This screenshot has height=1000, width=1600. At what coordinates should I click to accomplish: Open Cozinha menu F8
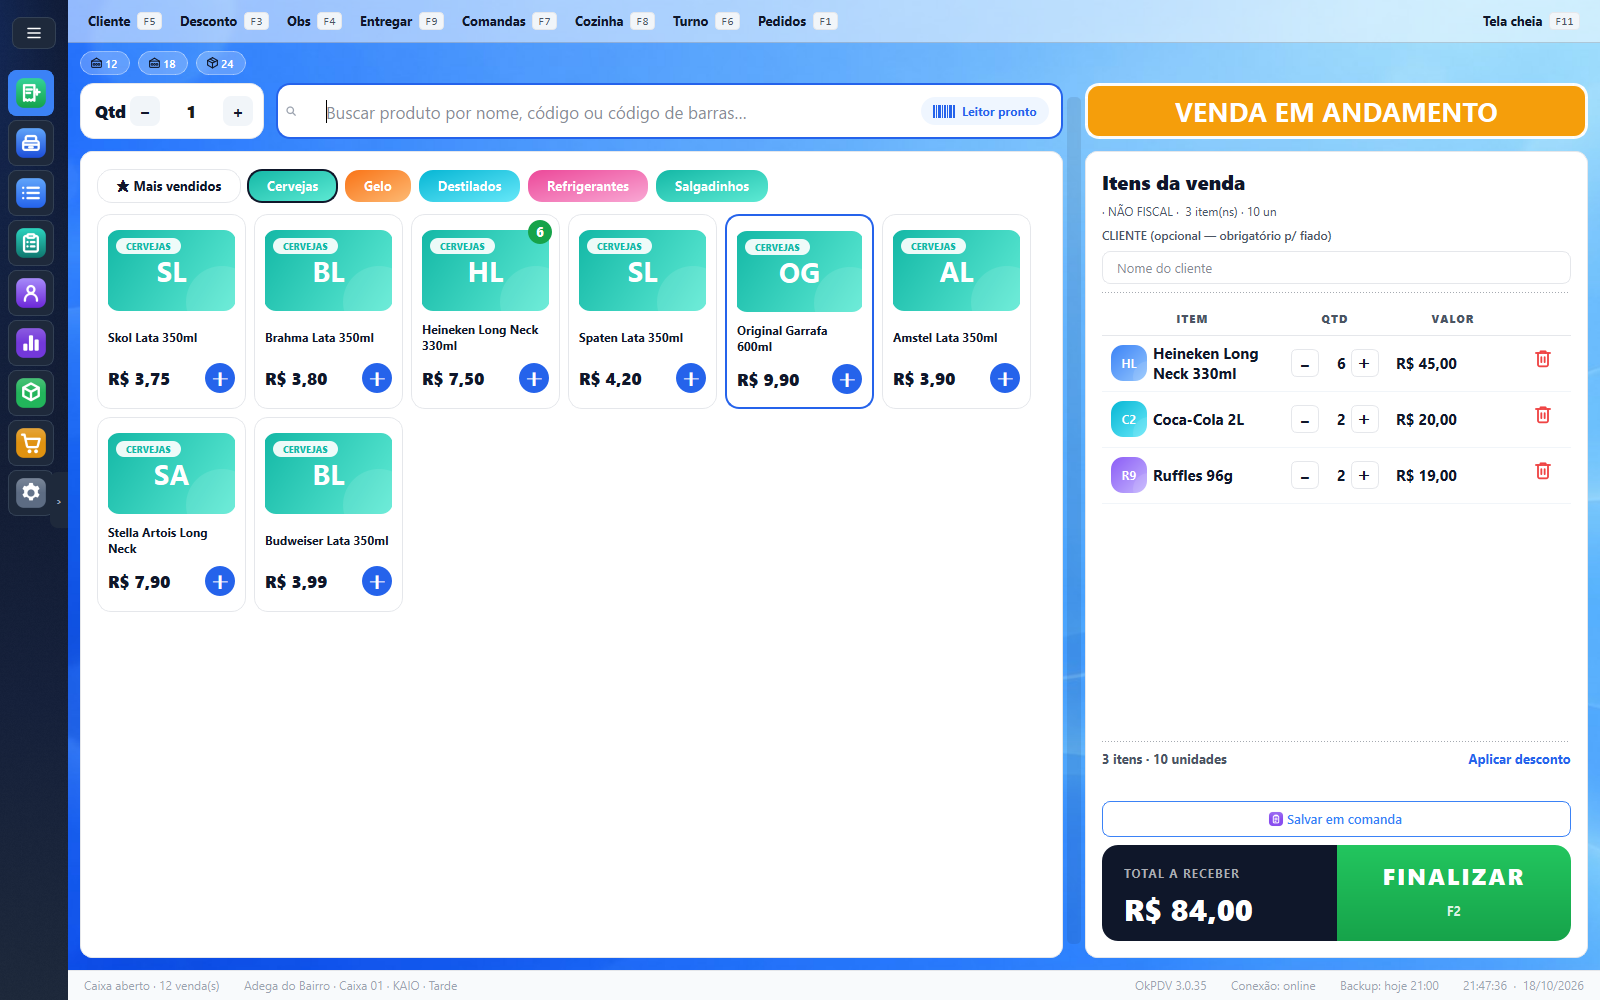point(614,21)
